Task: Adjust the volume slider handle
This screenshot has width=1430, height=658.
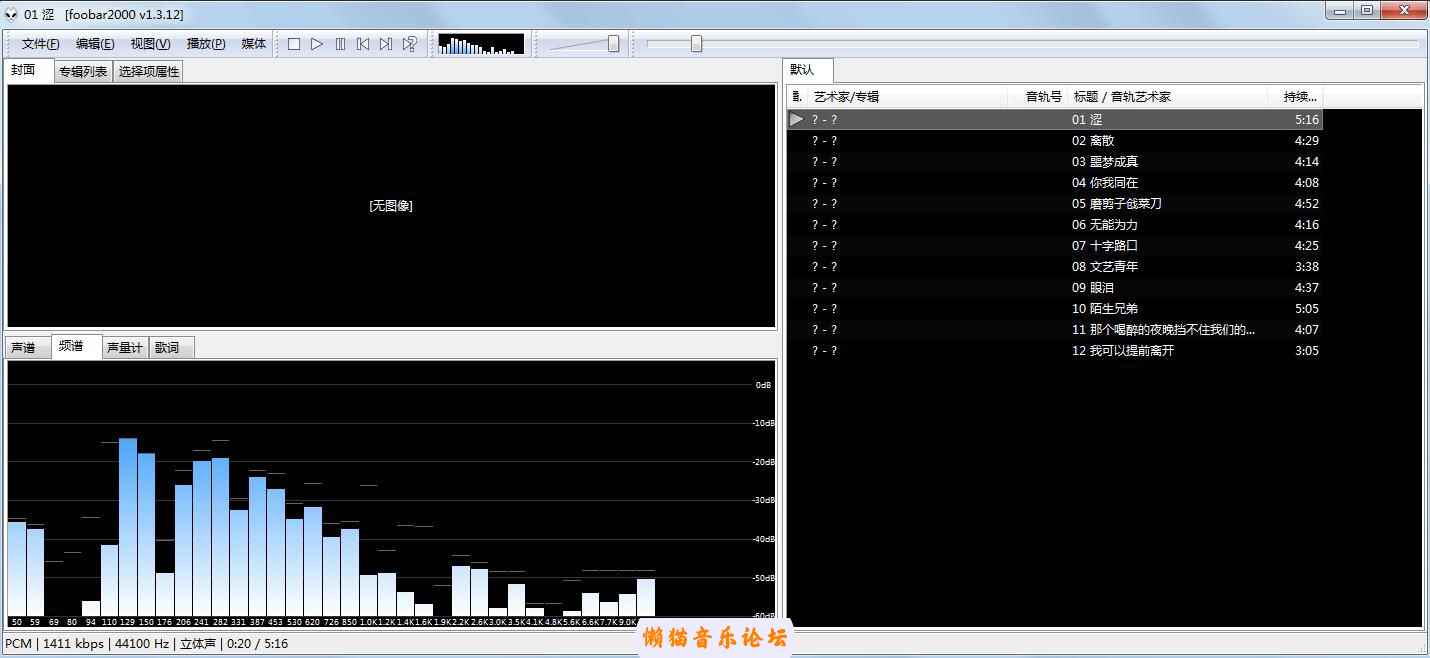Action: click(x=613, y=44)
